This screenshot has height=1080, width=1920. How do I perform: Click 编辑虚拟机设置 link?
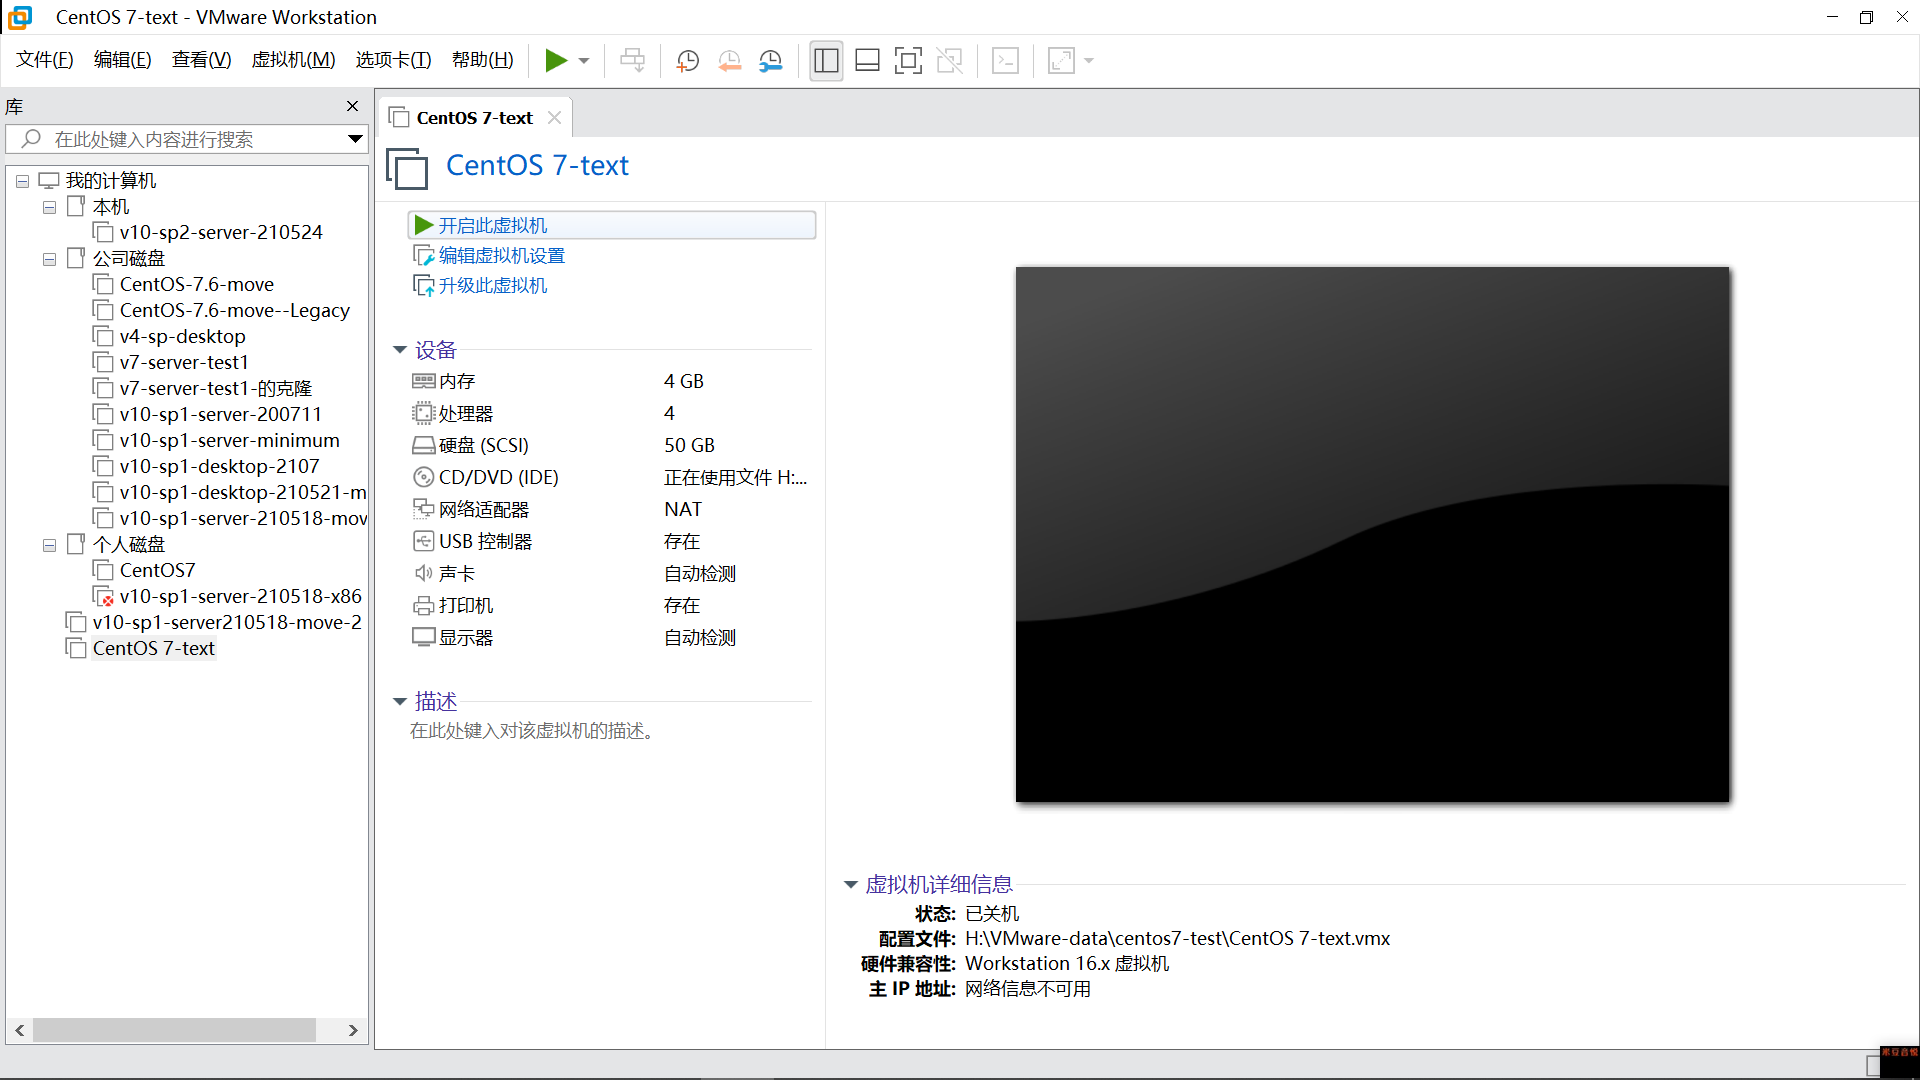[501, 256]
